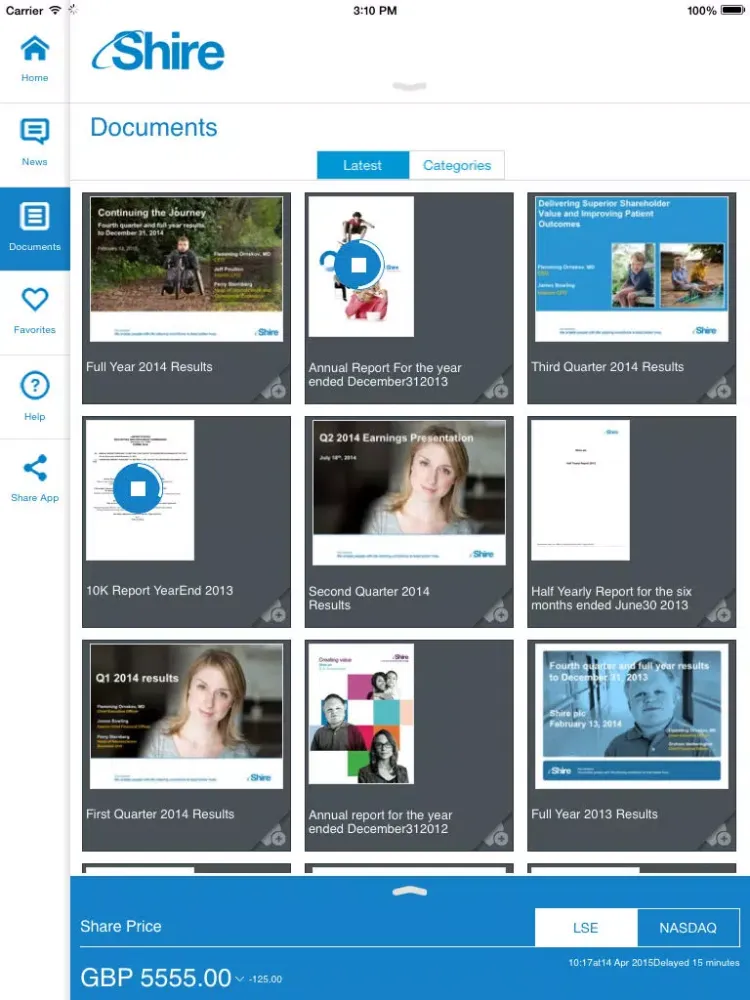Open Annual report 2012 cover thumbnail

click(x=361, y=714)
